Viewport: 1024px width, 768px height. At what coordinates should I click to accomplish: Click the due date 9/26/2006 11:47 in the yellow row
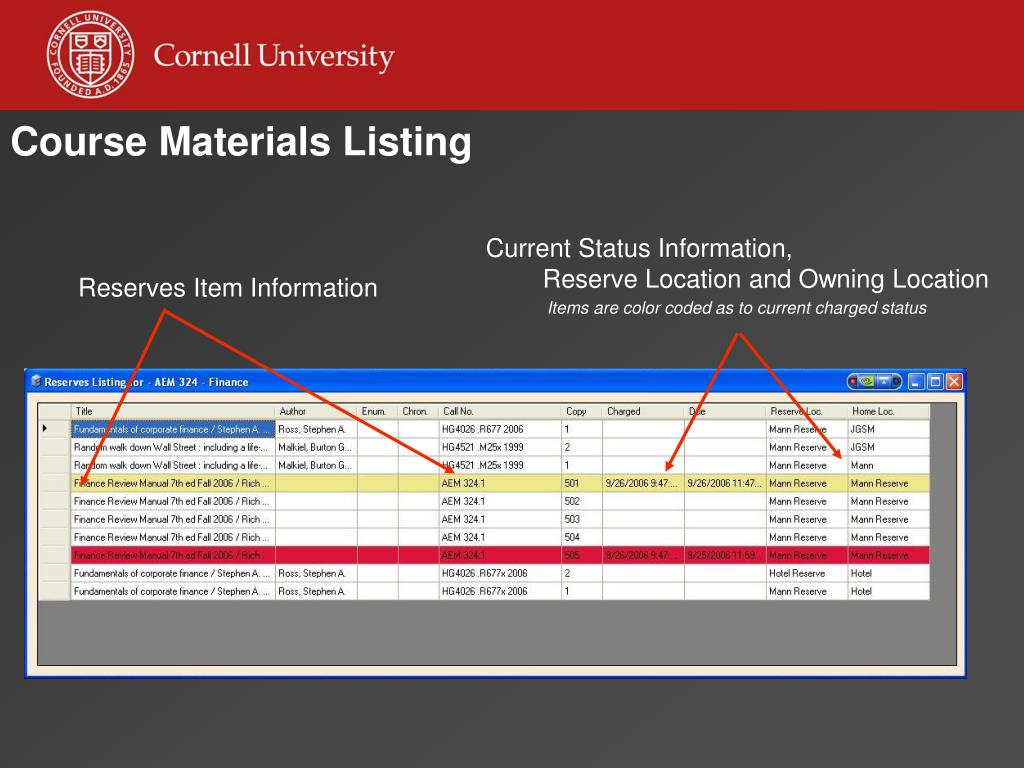pos(724,483)
